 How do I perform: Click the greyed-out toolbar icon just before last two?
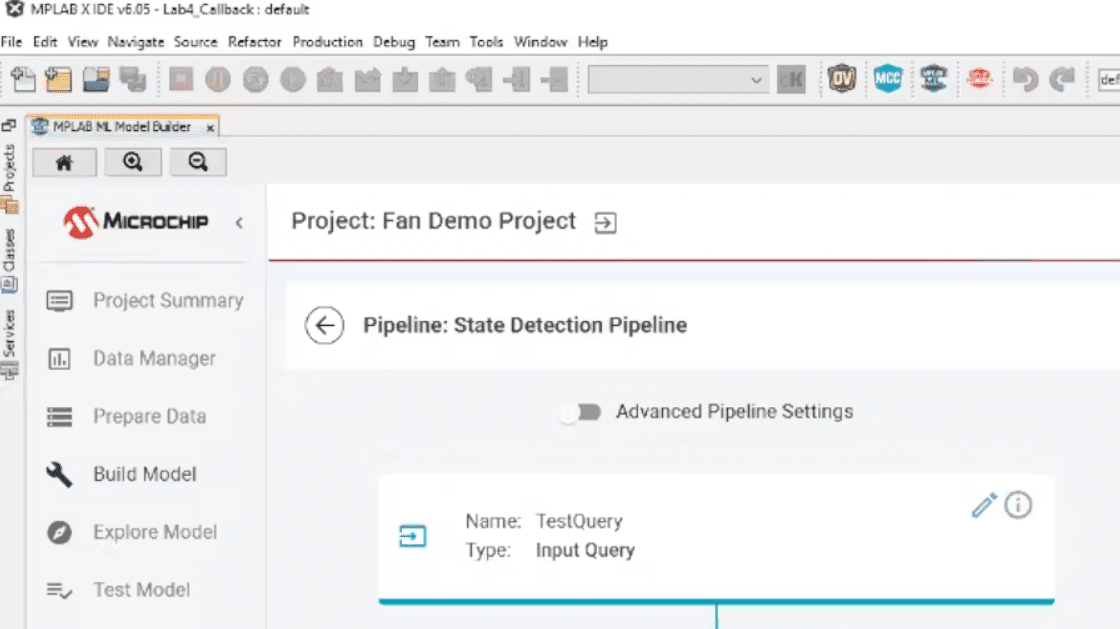[x=479, y=79]
